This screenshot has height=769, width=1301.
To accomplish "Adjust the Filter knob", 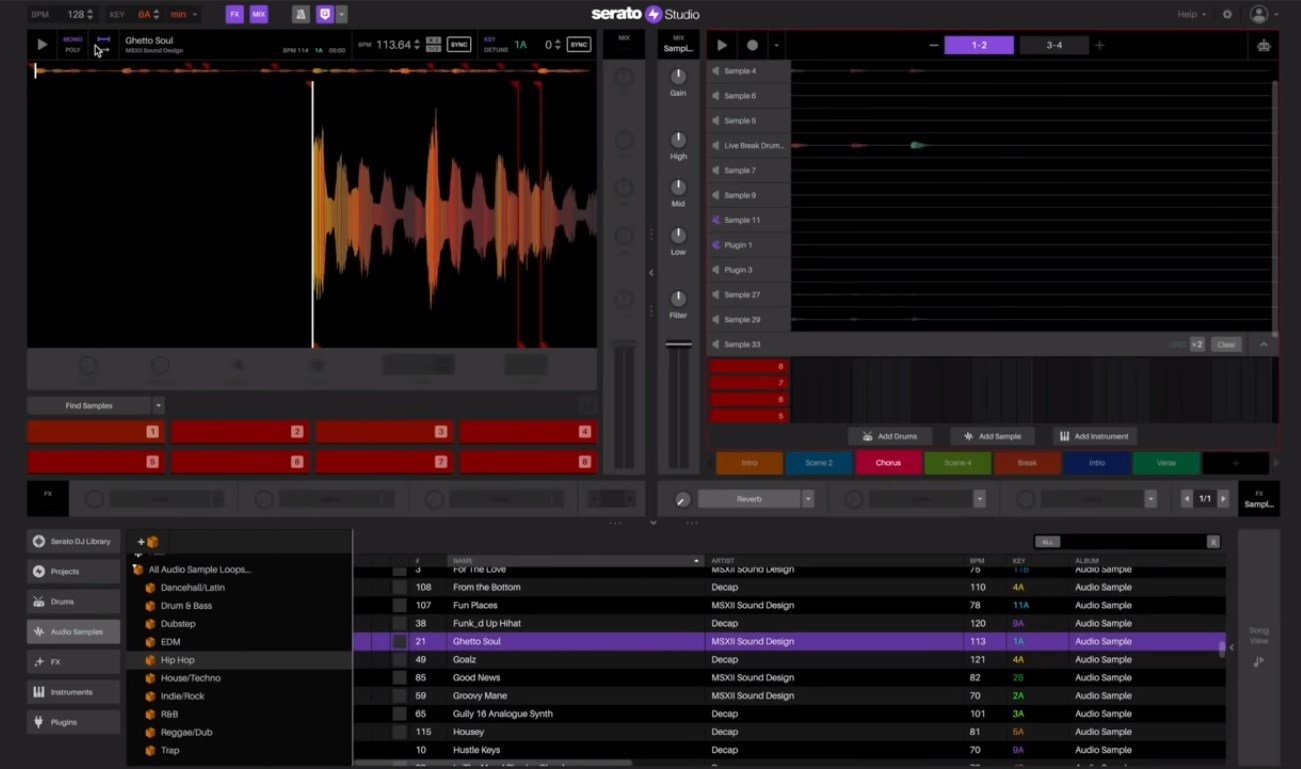I will (x=678, y=298).
